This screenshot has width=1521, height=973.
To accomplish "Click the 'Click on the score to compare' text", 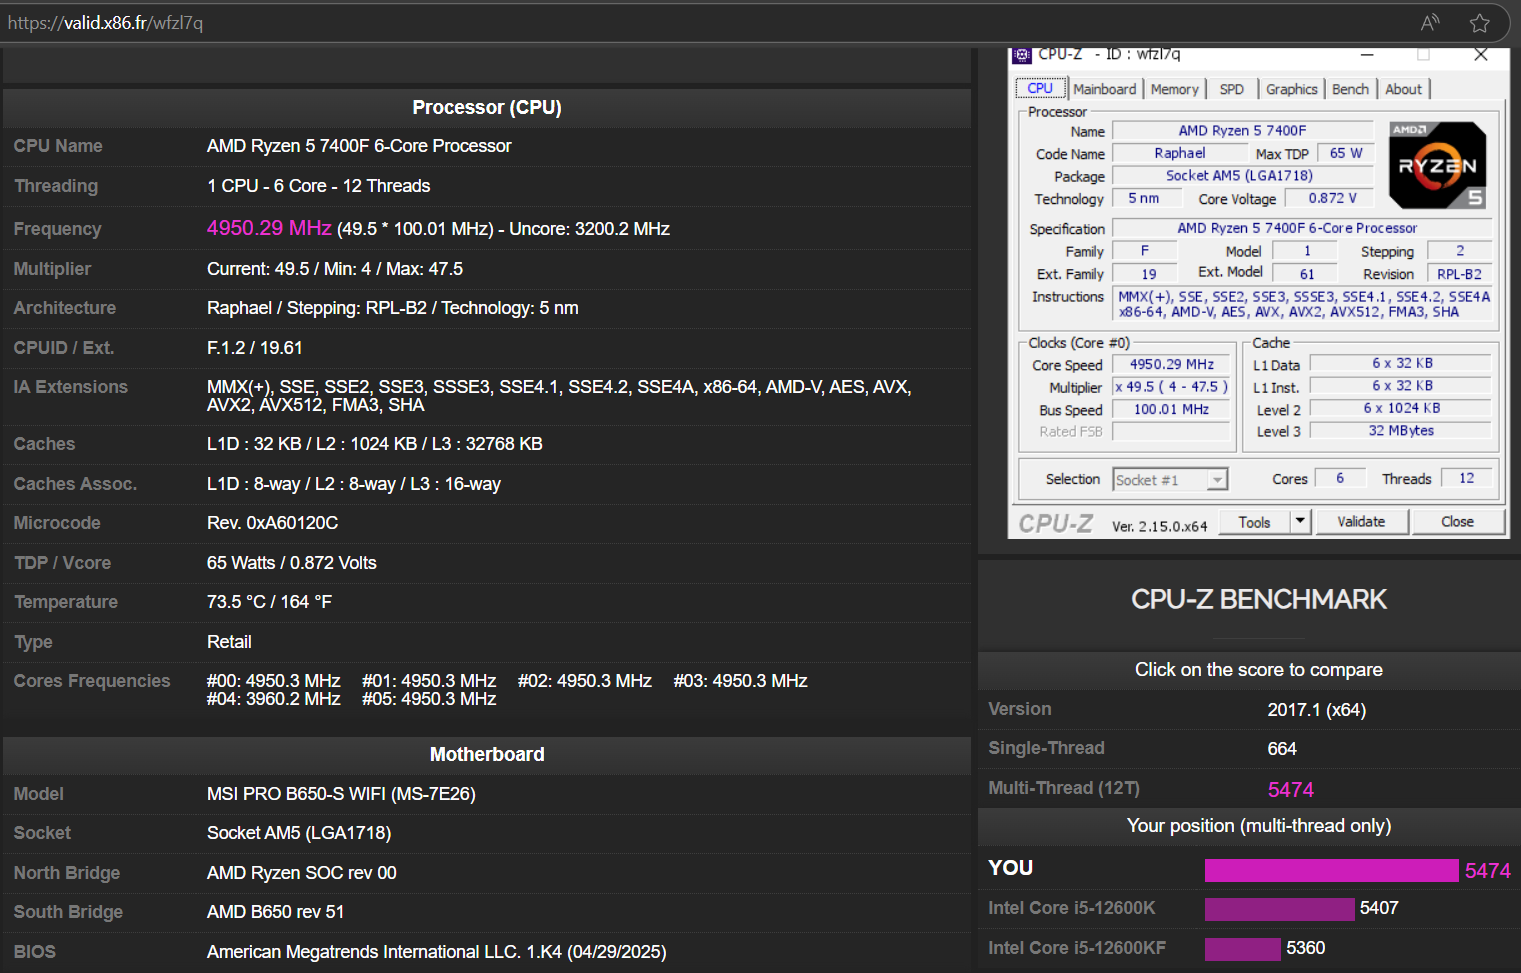I will pyautogui.click(x=1259, y=670).
